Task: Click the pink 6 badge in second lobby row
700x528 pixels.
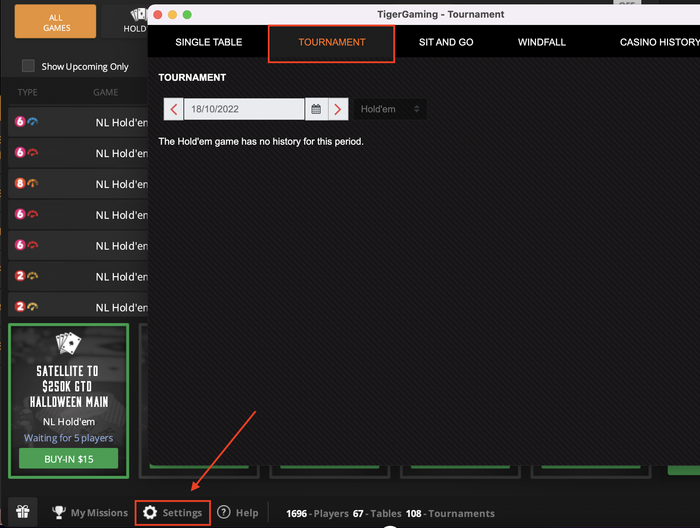Action: tap(20, 152)
